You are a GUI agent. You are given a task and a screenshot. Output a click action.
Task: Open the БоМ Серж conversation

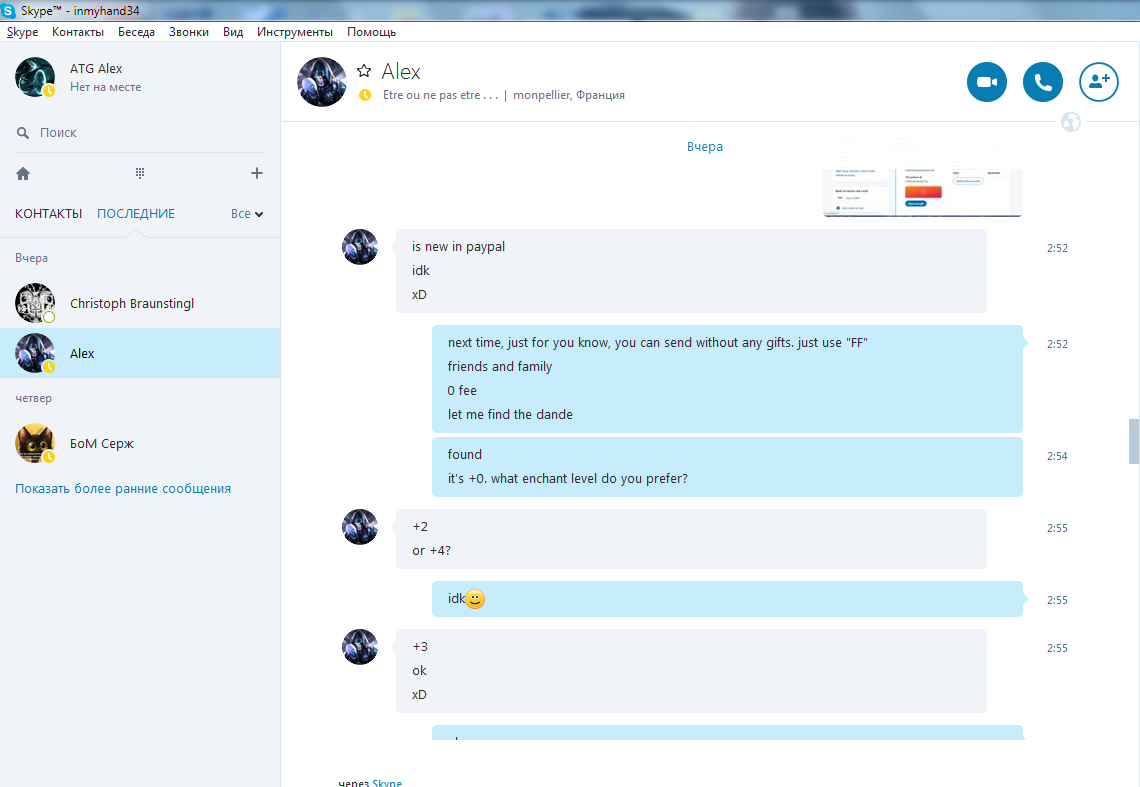[x=140, y=443]
